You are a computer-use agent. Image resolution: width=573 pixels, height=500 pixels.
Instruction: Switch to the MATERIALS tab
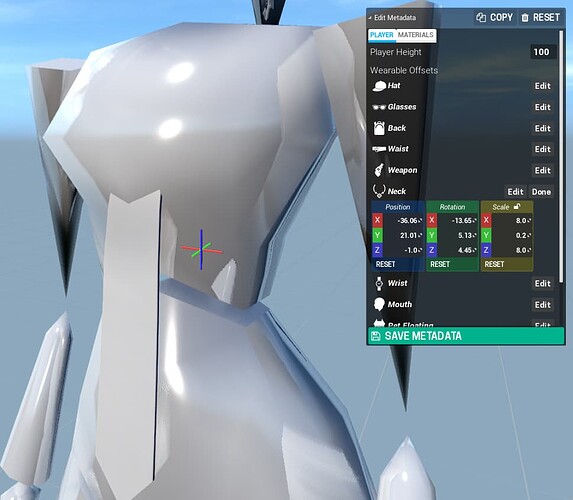(x=415, y=35)
